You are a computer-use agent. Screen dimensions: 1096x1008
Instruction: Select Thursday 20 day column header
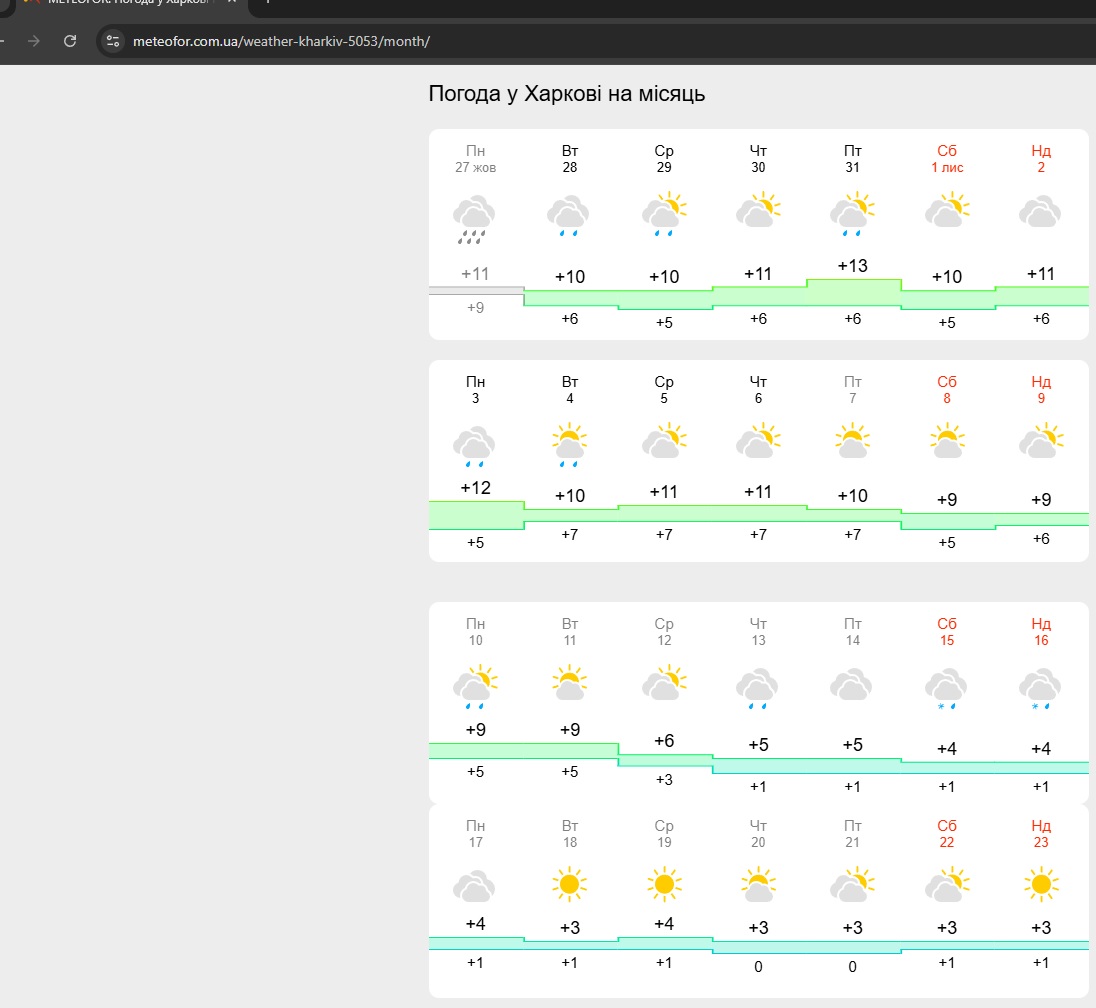758,834
